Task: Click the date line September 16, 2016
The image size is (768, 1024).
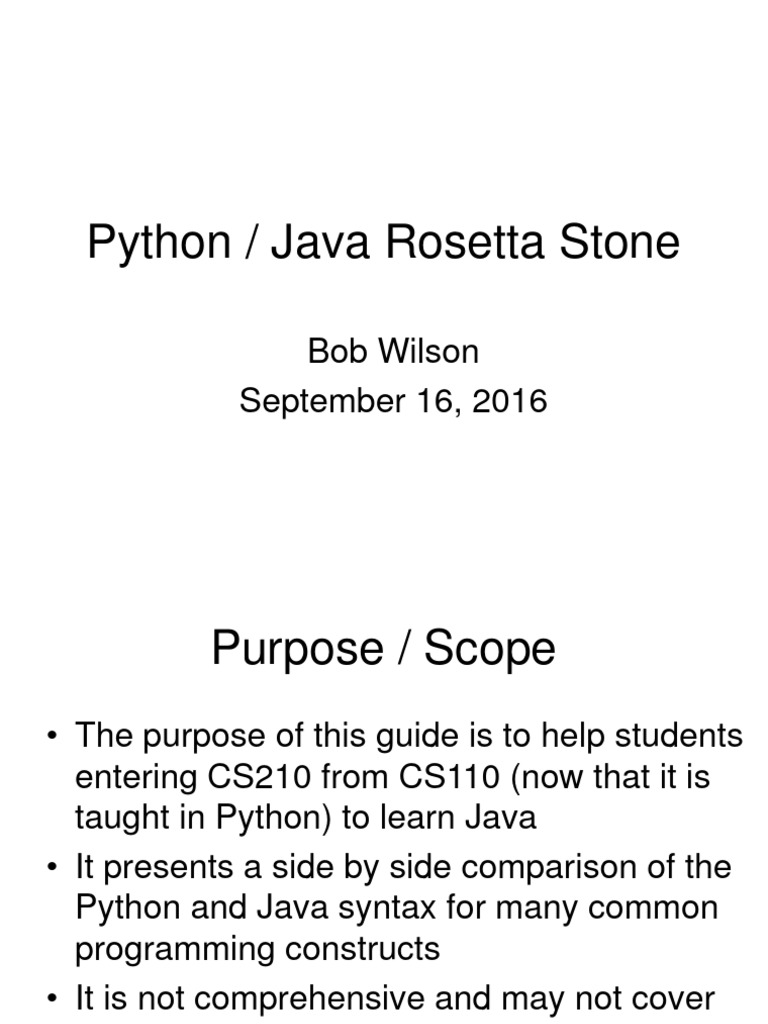Action: pos(393,400)
